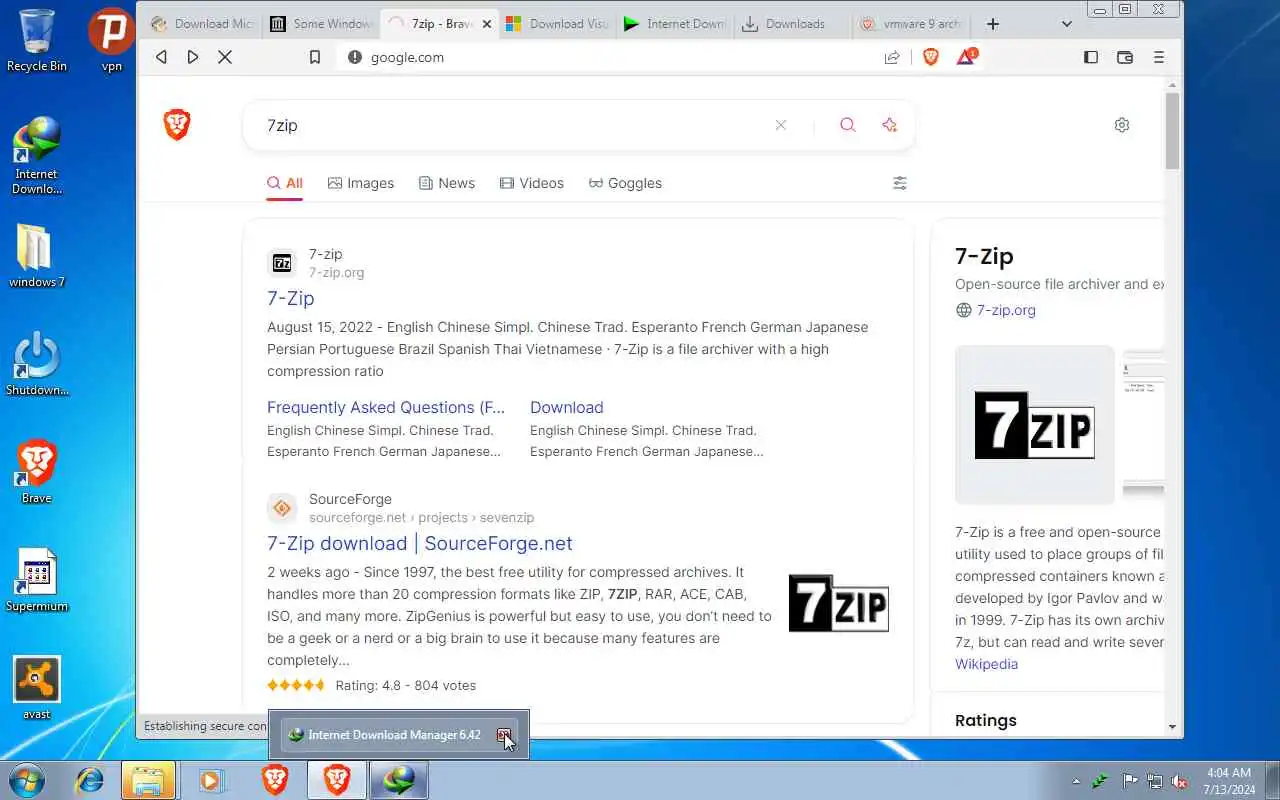Select the Videos search filter
1280x800 pixels.
[x=532, y=183]
